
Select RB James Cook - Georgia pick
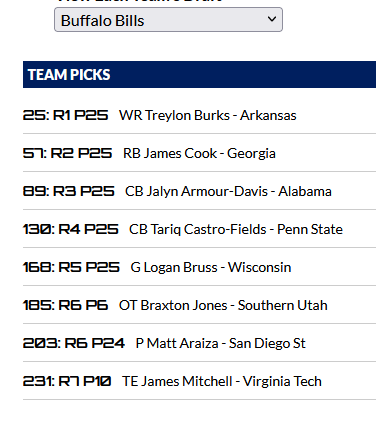199,153
